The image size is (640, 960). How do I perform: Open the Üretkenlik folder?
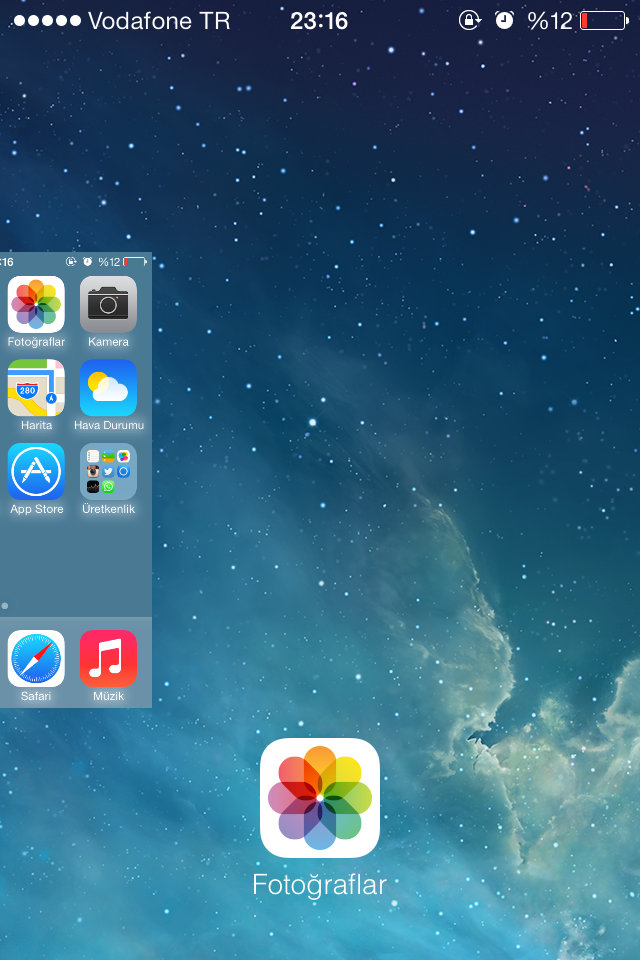(x=108, y=471)
